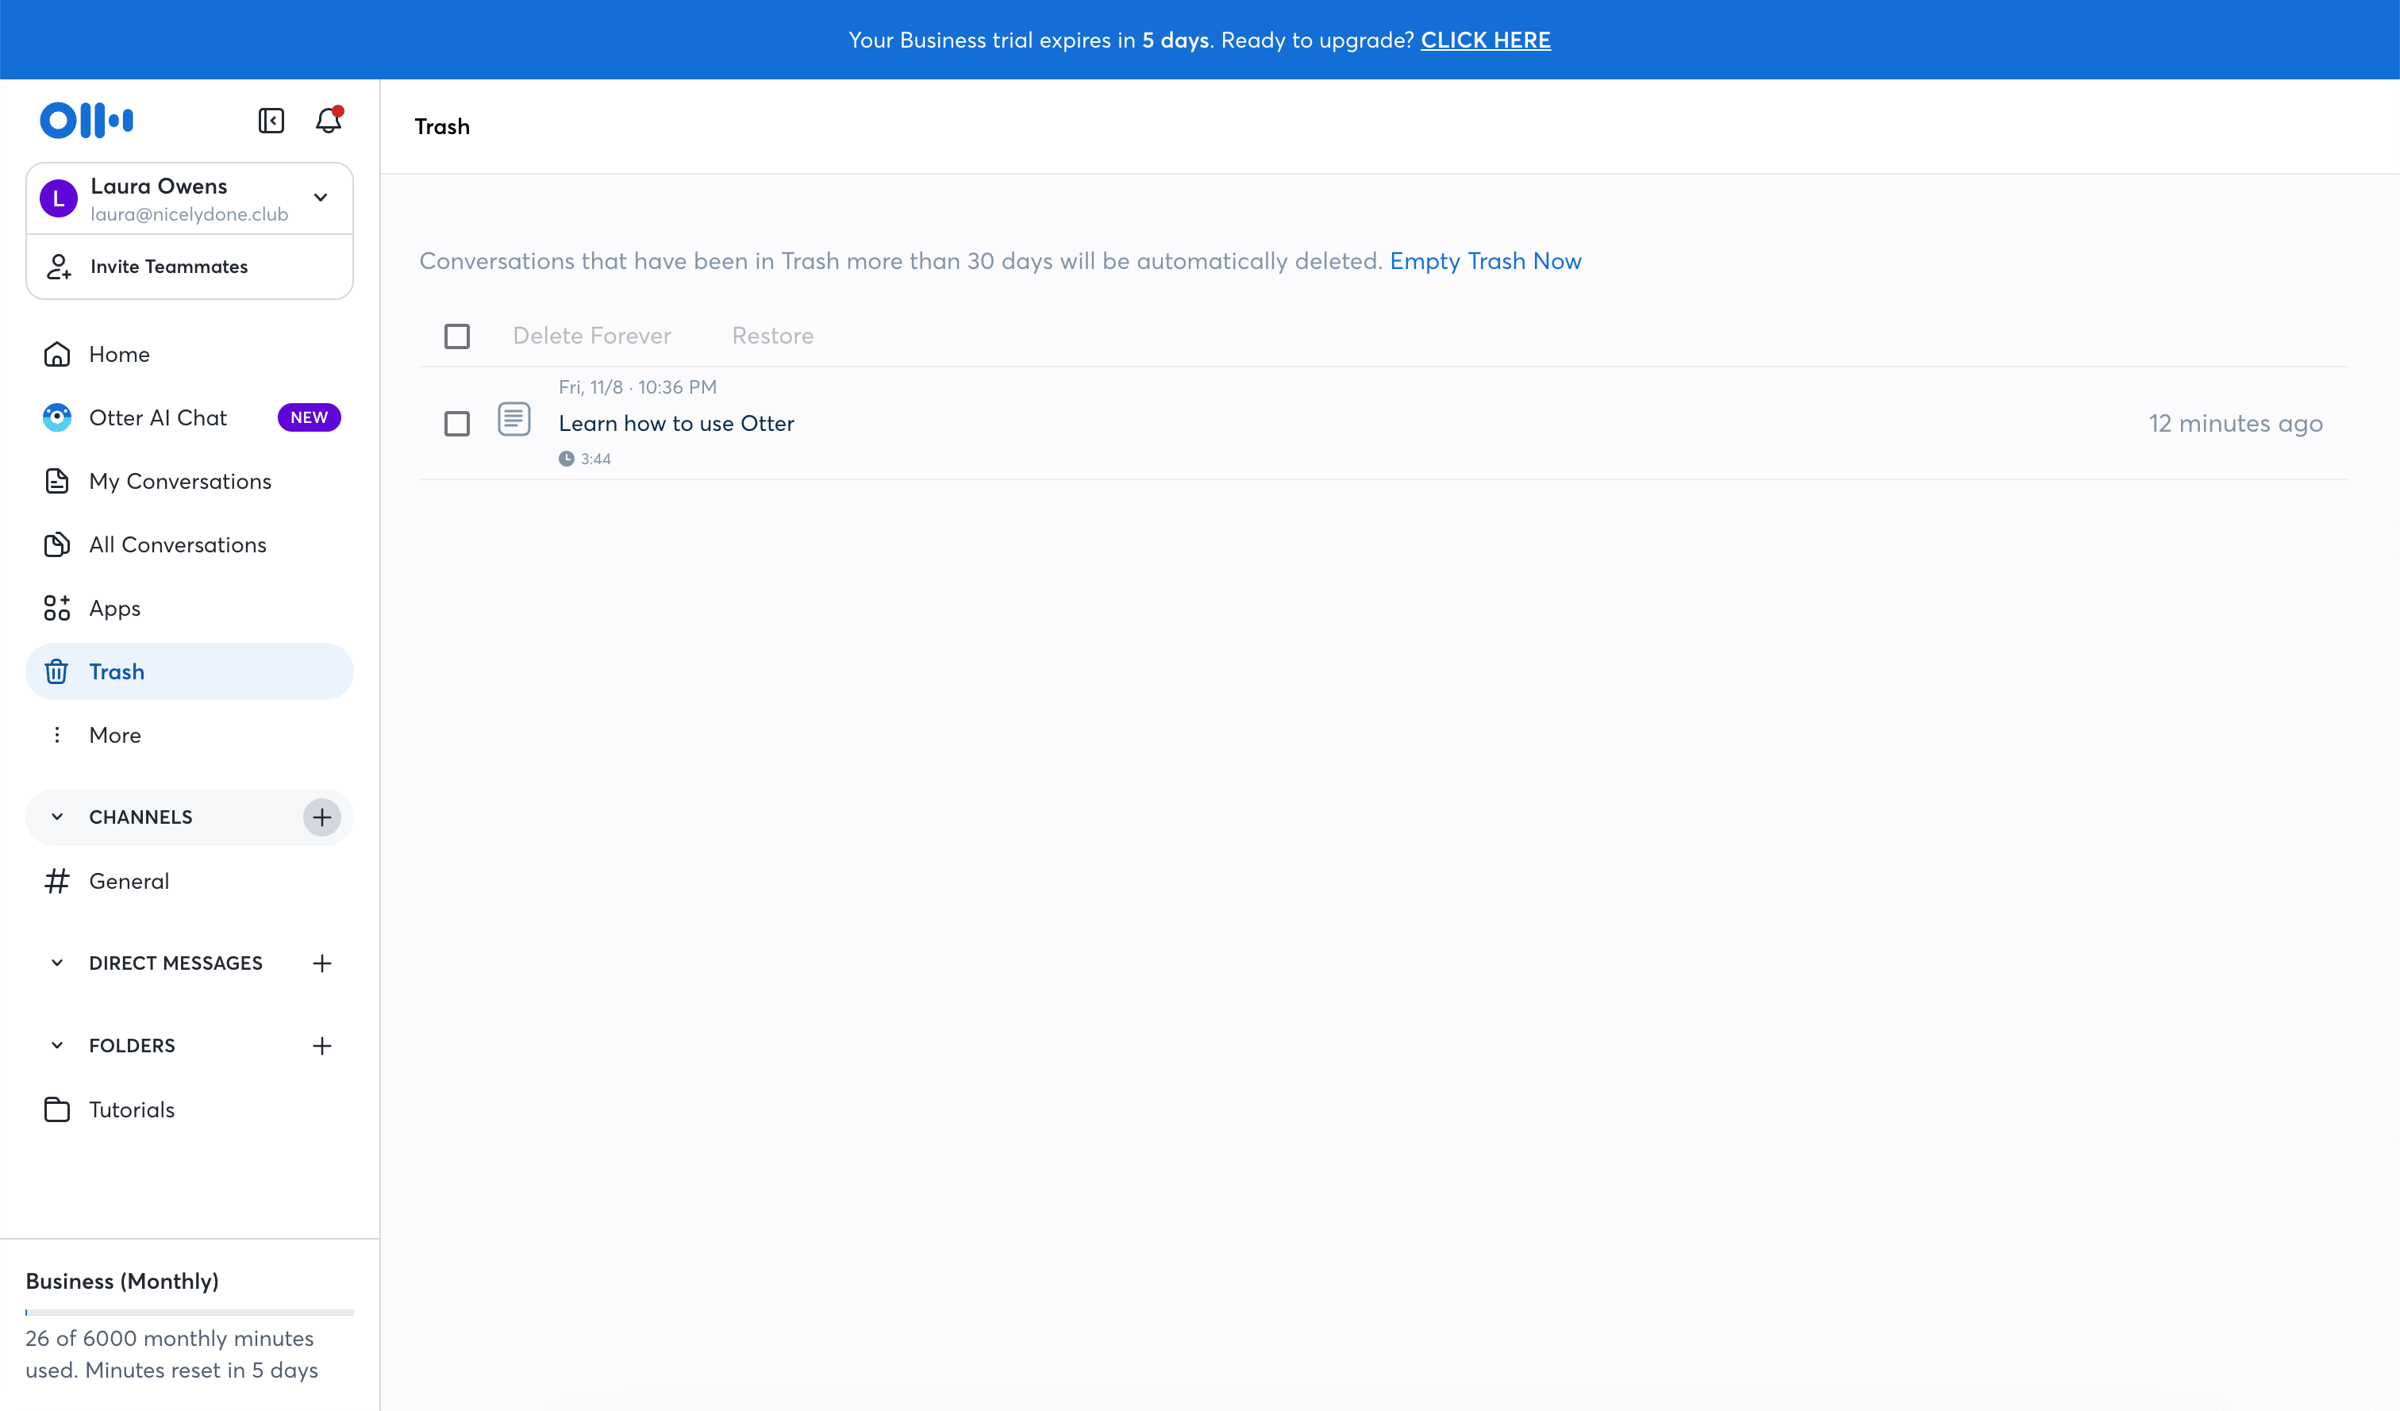Image resolution: width=2400 pixels, height=1411 pixels.
Task: Click the Trash page heading
Action: coord(442,126)
